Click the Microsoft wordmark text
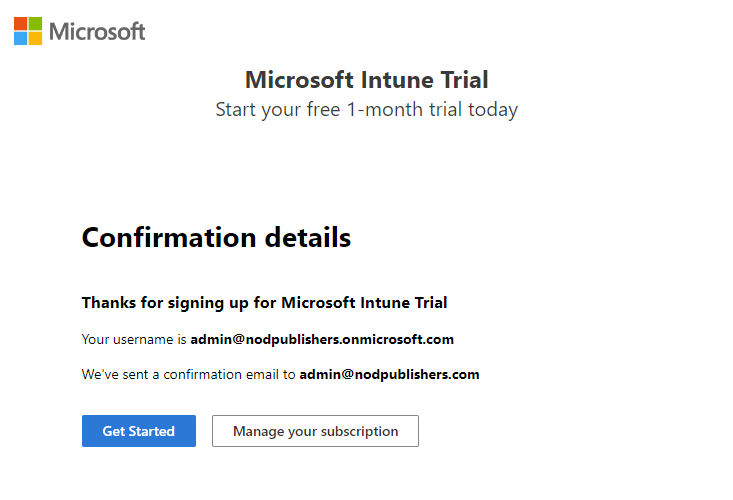The height and width of the screenshot is (500, 733). tap(97, 31)
